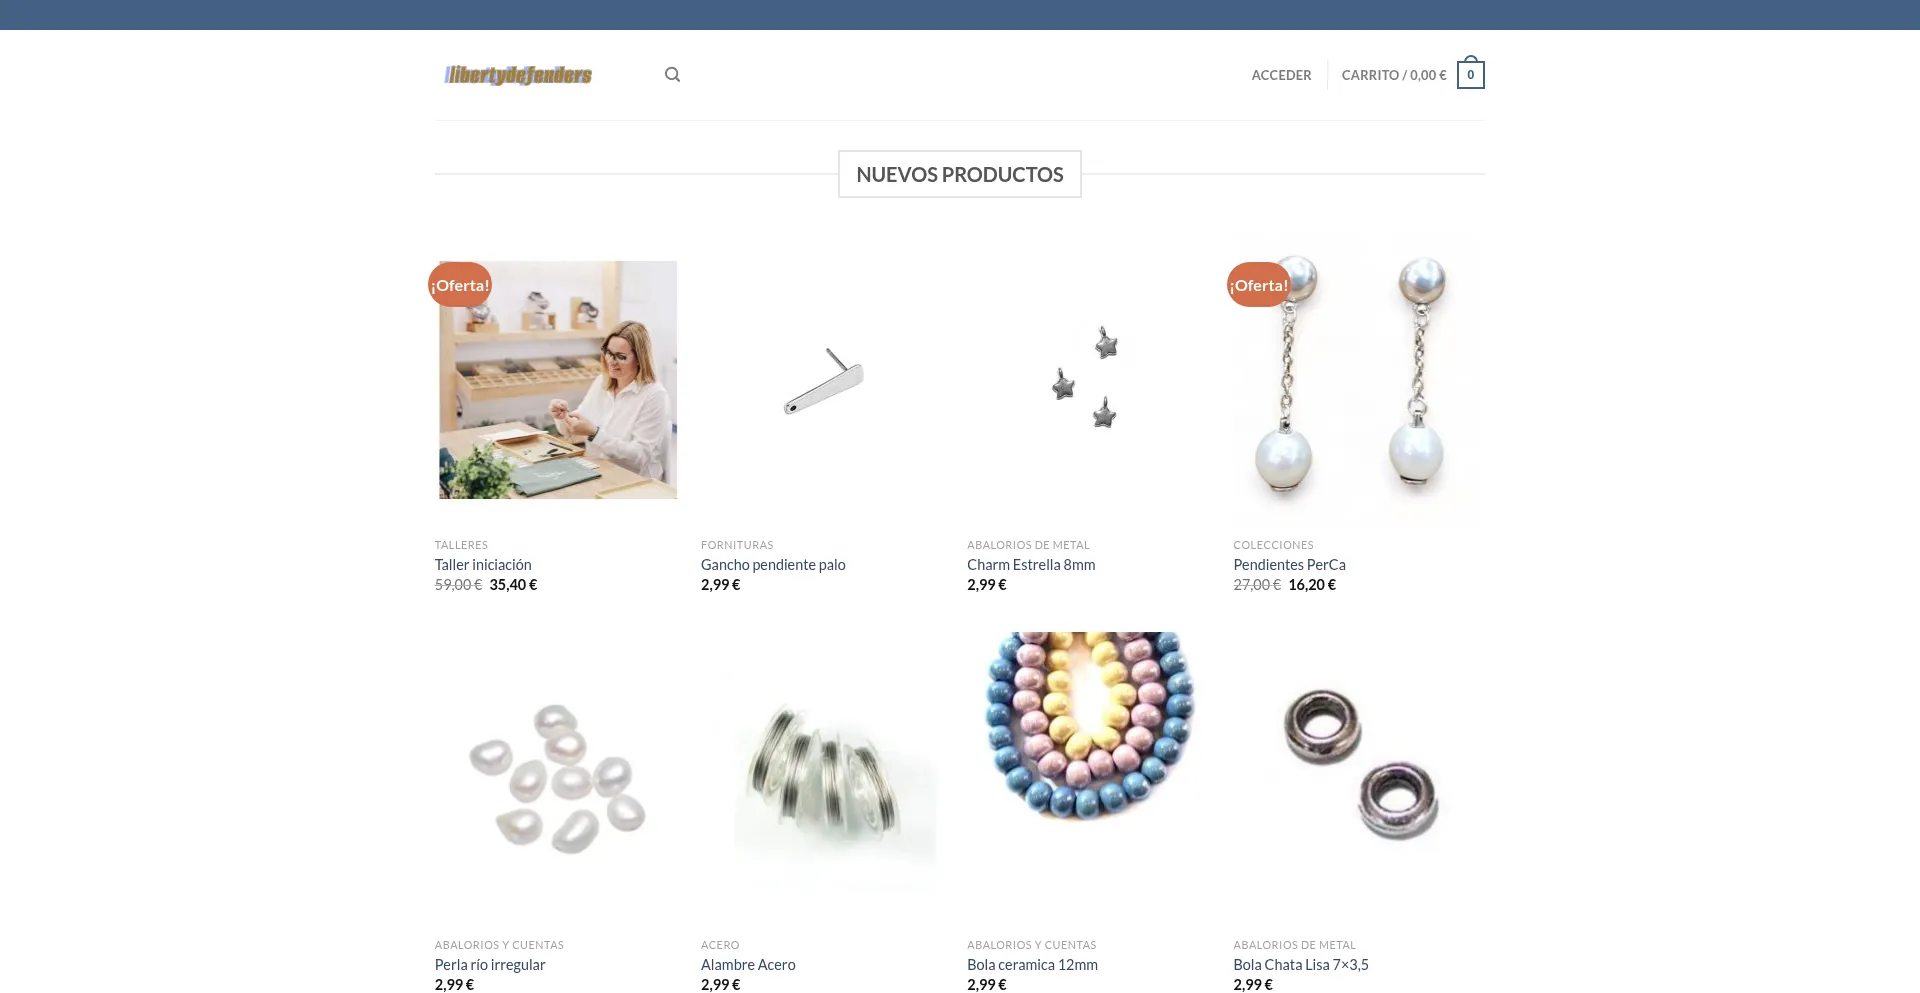Open the Taller iniciación title link
This screenshot has height=993, width=1920.
[x=483, y=565]
